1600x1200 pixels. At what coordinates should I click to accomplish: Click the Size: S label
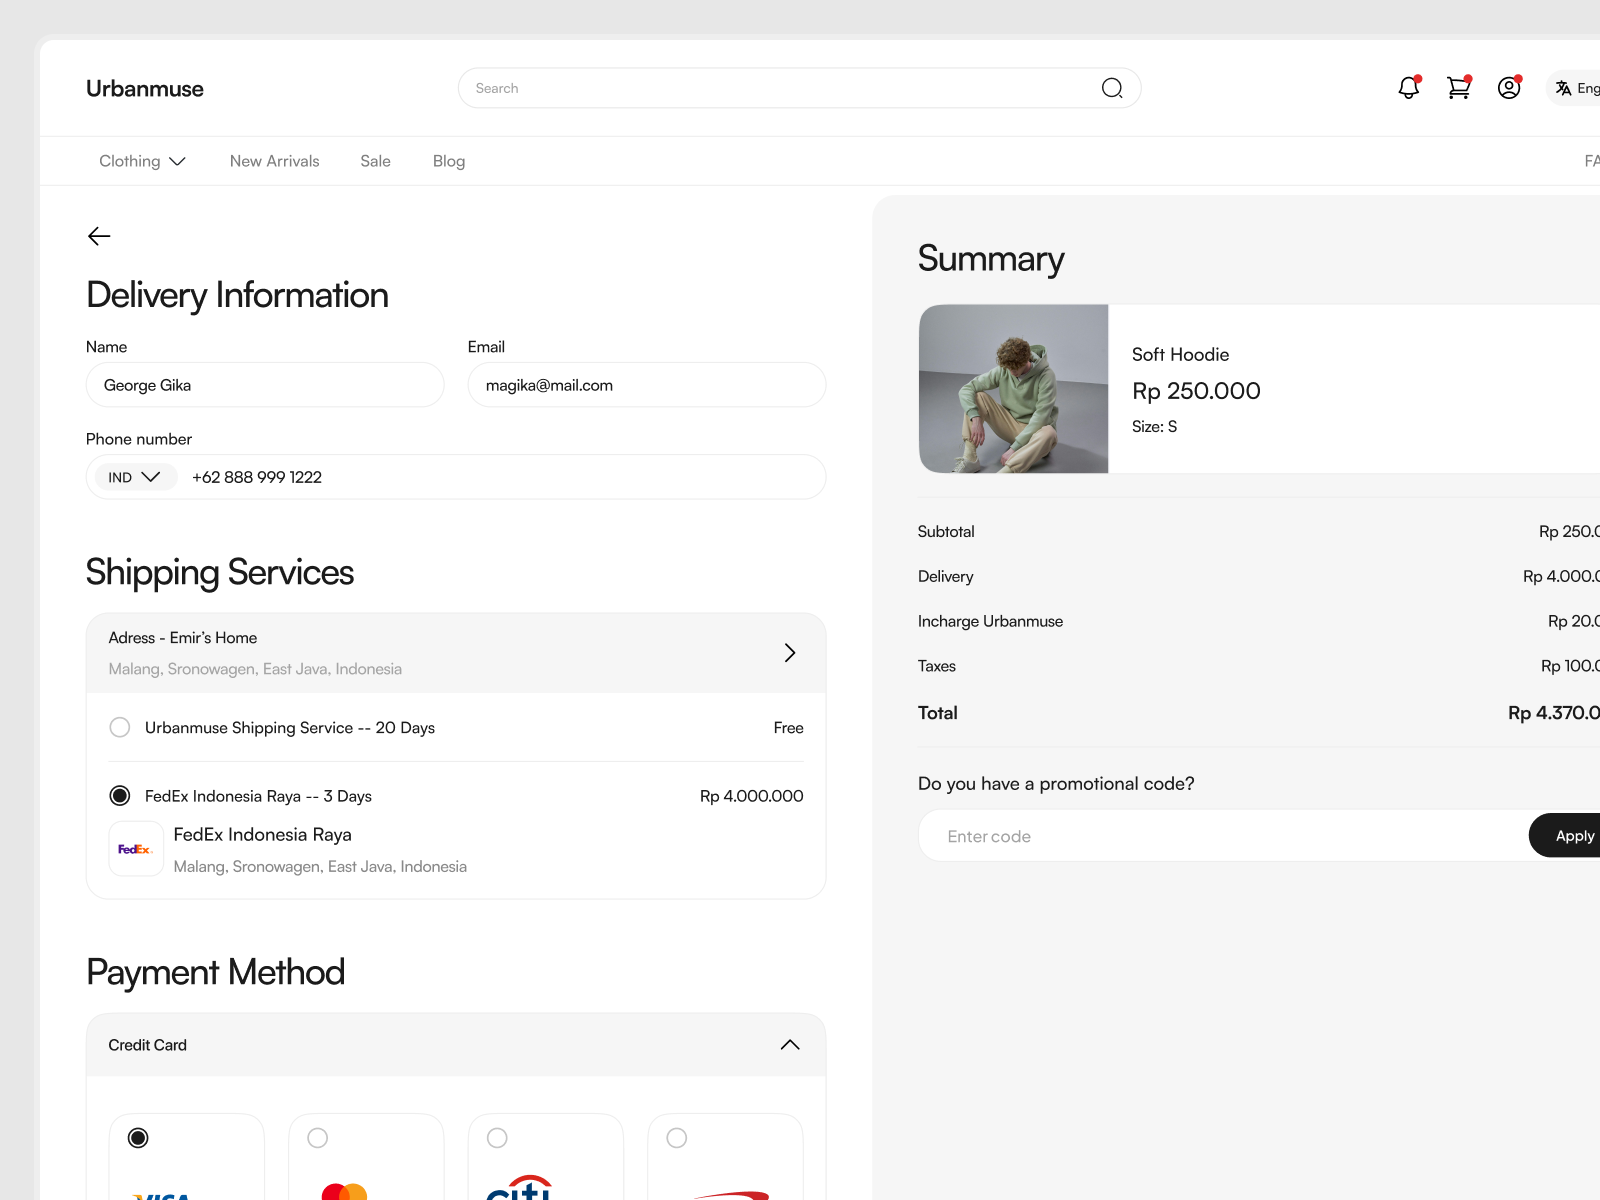click(1155, 426)
